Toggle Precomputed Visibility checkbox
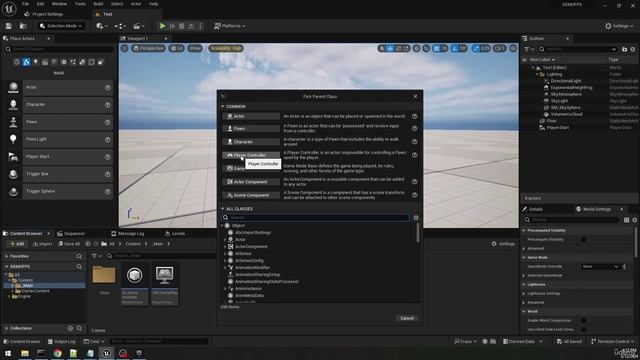Screen dimensions: 640x360 tap(583, 240)
